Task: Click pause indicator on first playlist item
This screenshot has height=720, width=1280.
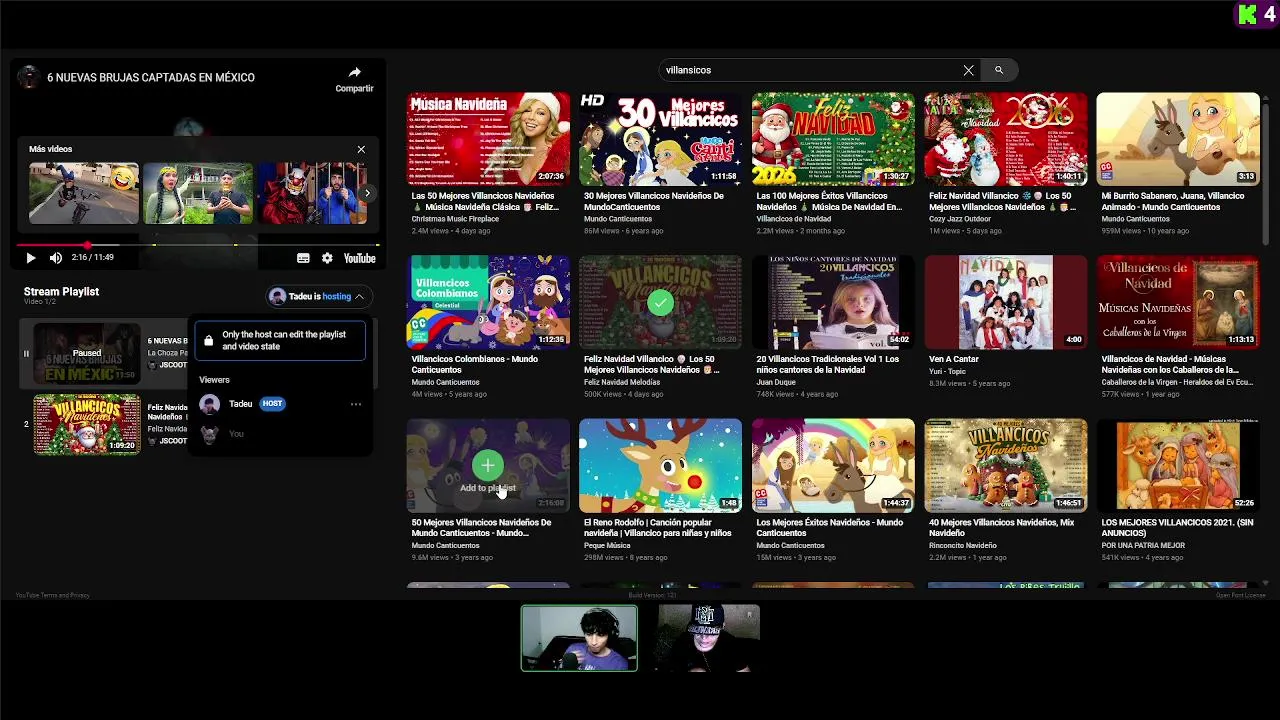Action: (26, 353)
